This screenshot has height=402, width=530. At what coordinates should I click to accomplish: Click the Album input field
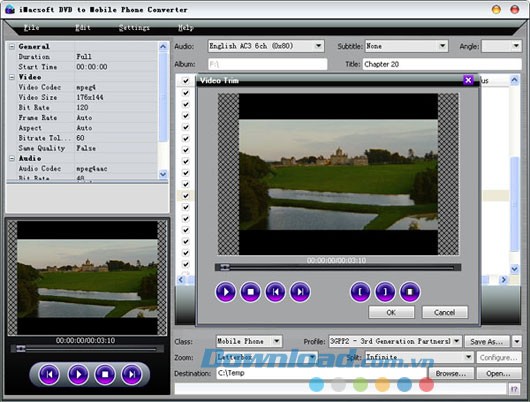(x=267, y=64)
